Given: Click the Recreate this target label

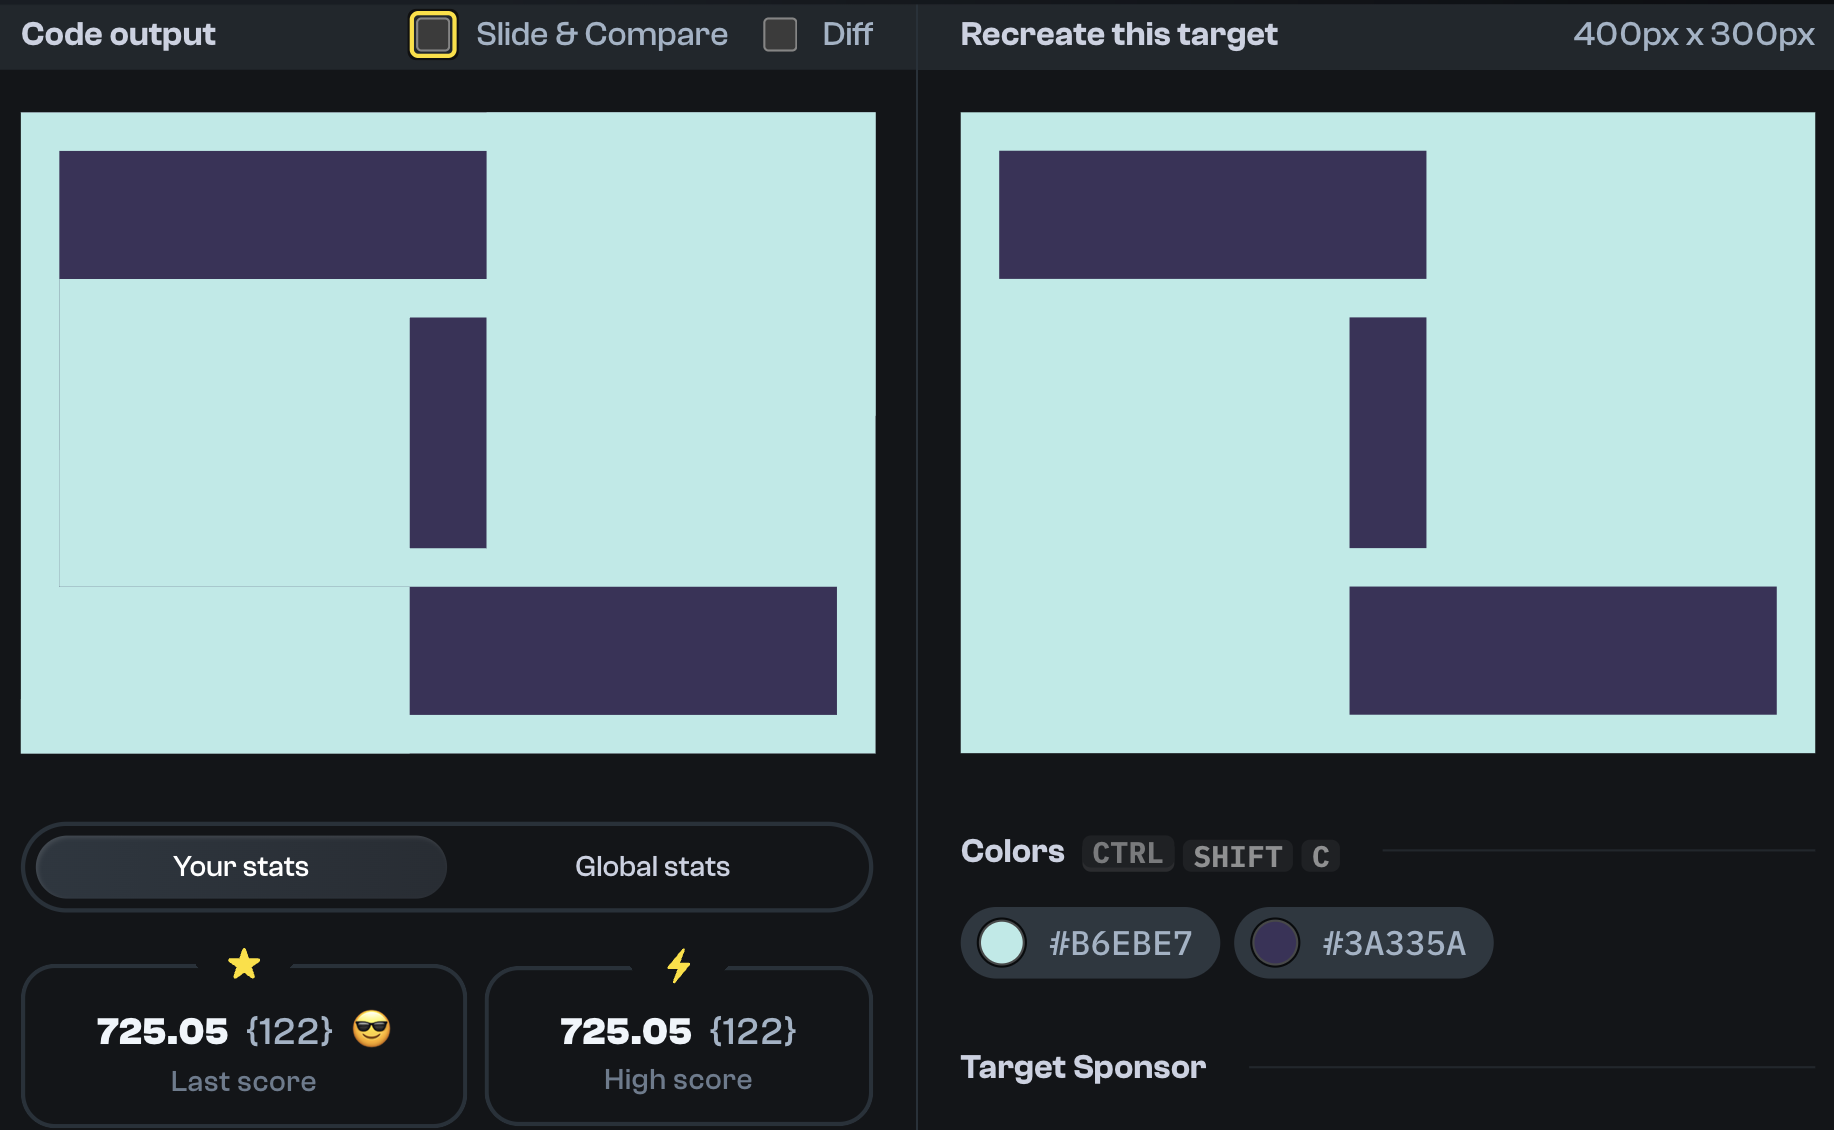Looking at the screenshot, I should [x=1118, y=34].
